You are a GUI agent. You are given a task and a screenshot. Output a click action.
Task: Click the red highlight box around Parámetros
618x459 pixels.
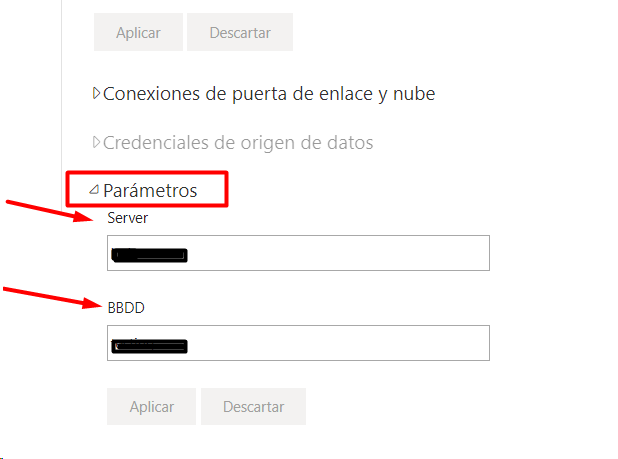click(x=147, y=189)
